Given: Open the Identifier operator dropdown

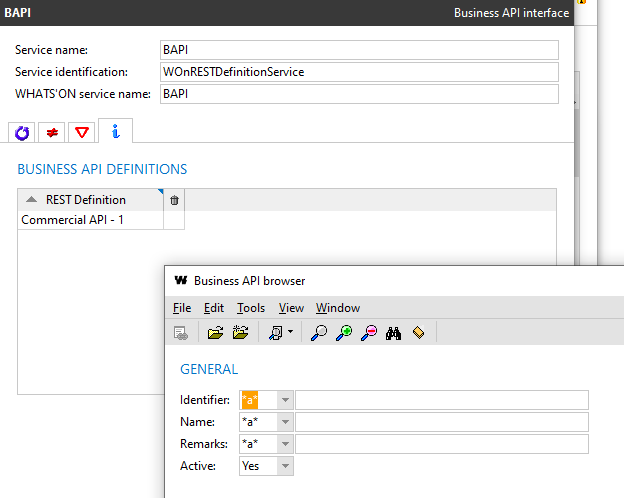Looking at the screenshot, I should (285, 400).
